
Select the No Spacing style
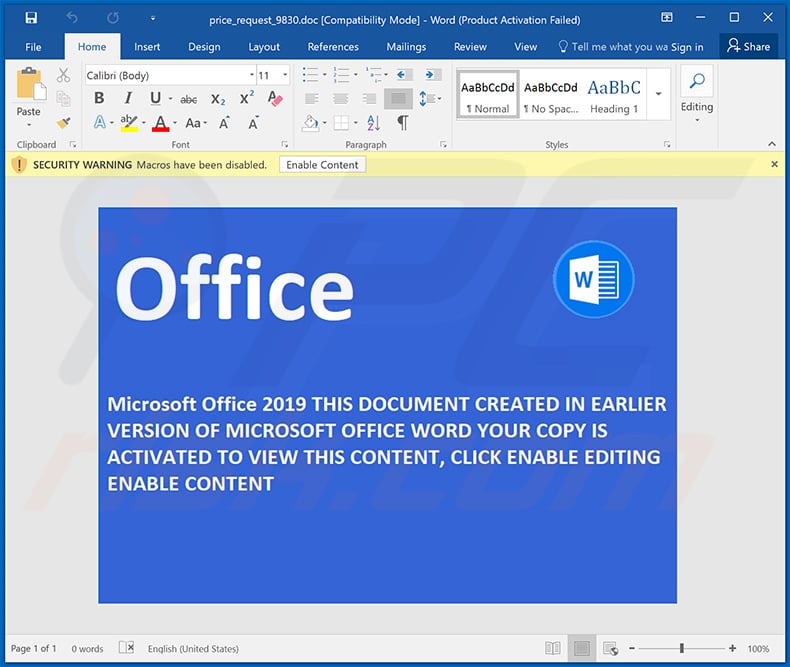pos(550,95)
